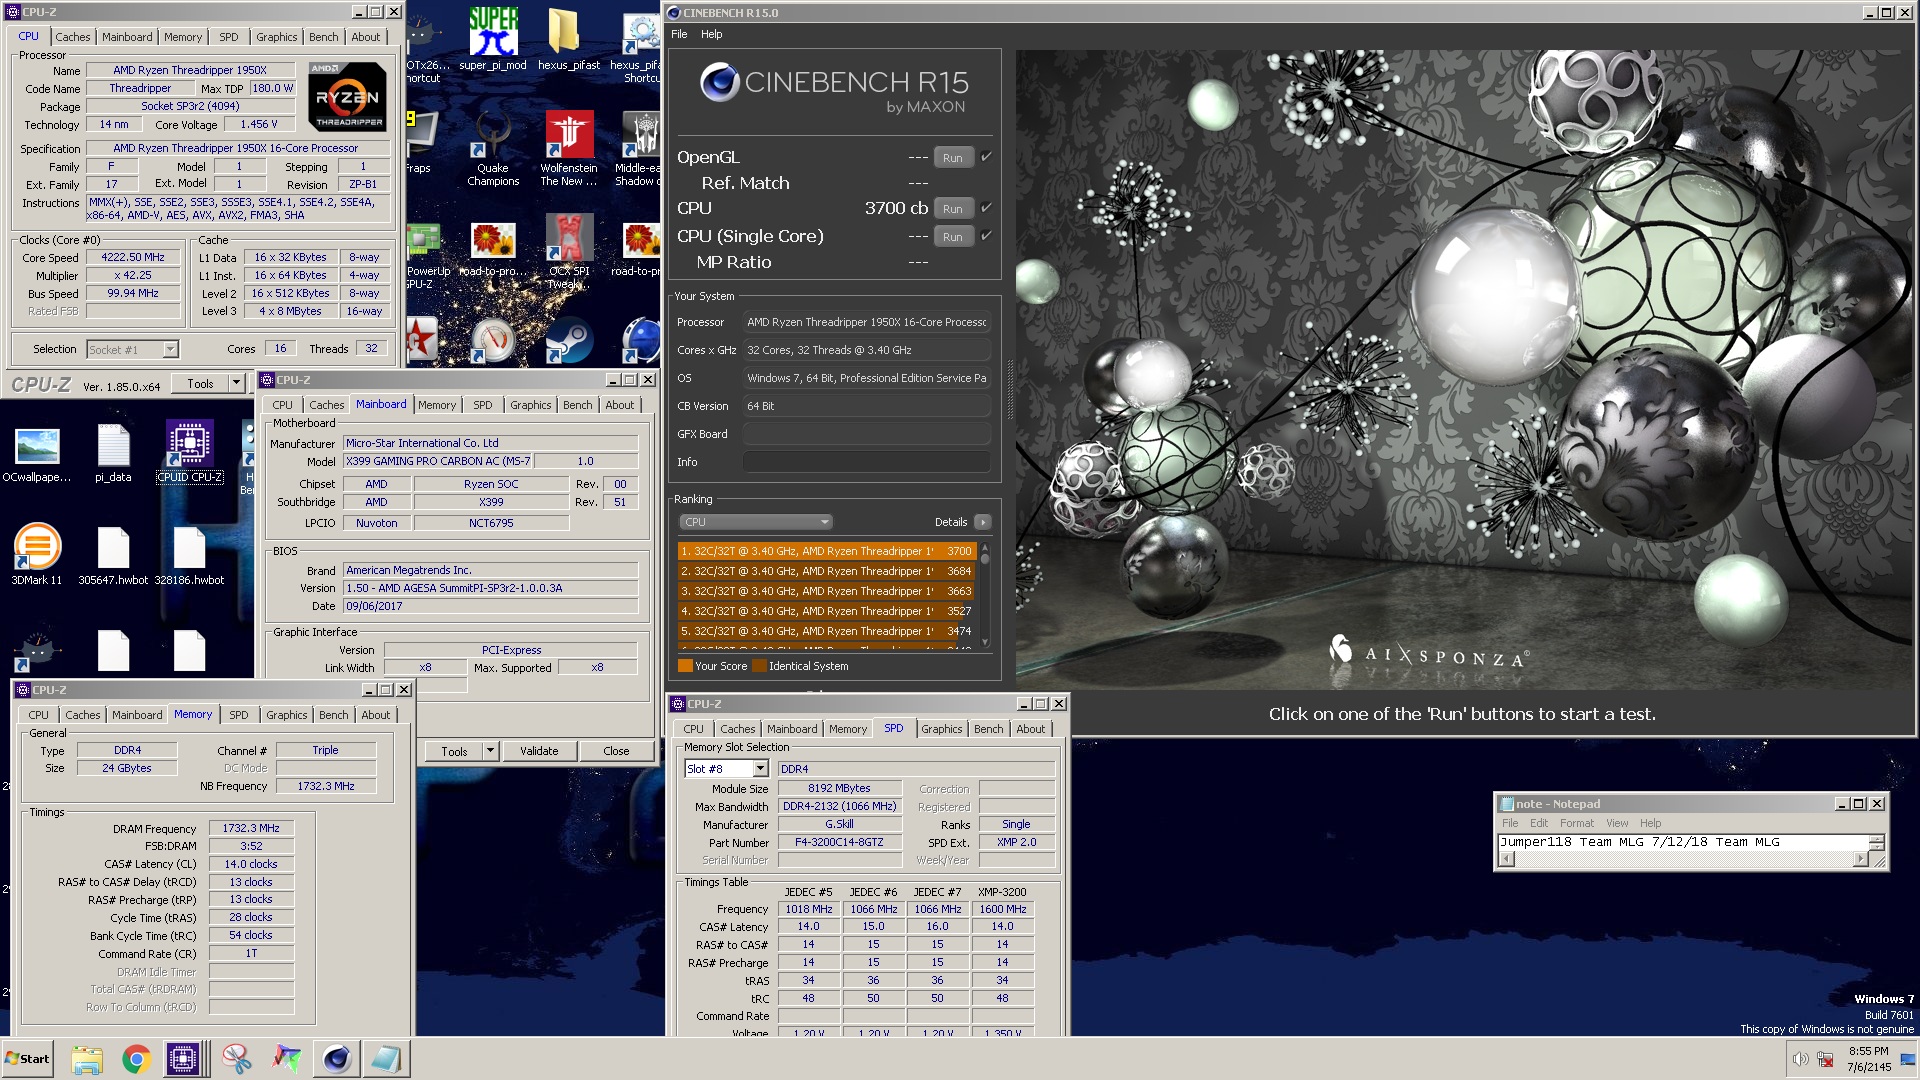The image size is (1920, 1080).
Task: Open the super_pi_mod desktop icon
Action: pyautogui.click(x=493, y=40)
